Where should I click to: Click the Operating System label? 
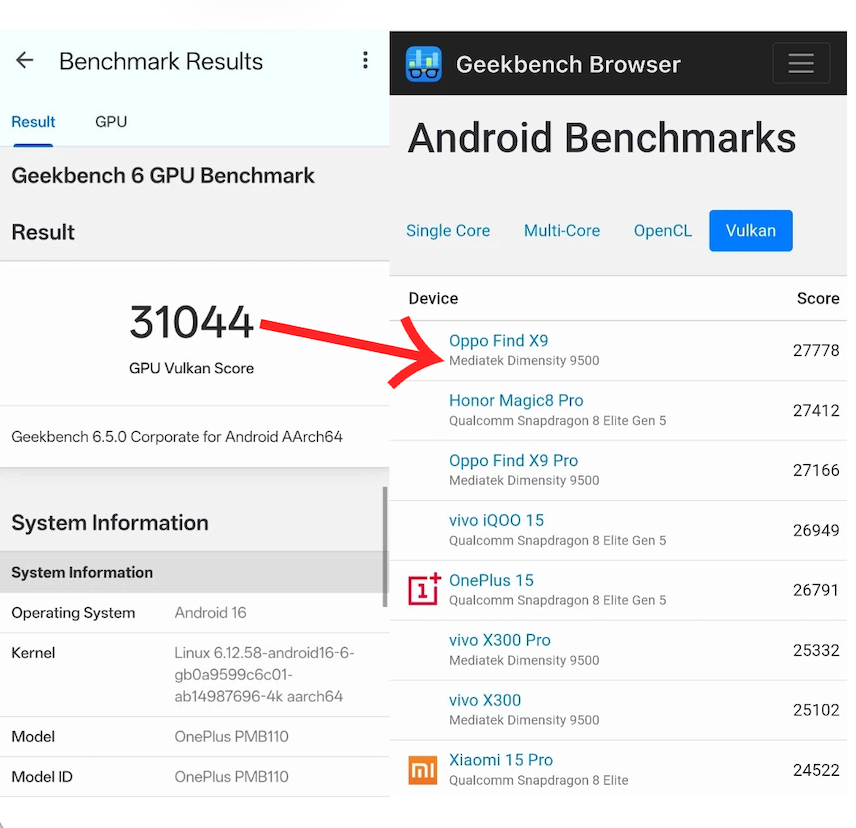[73, 612]
